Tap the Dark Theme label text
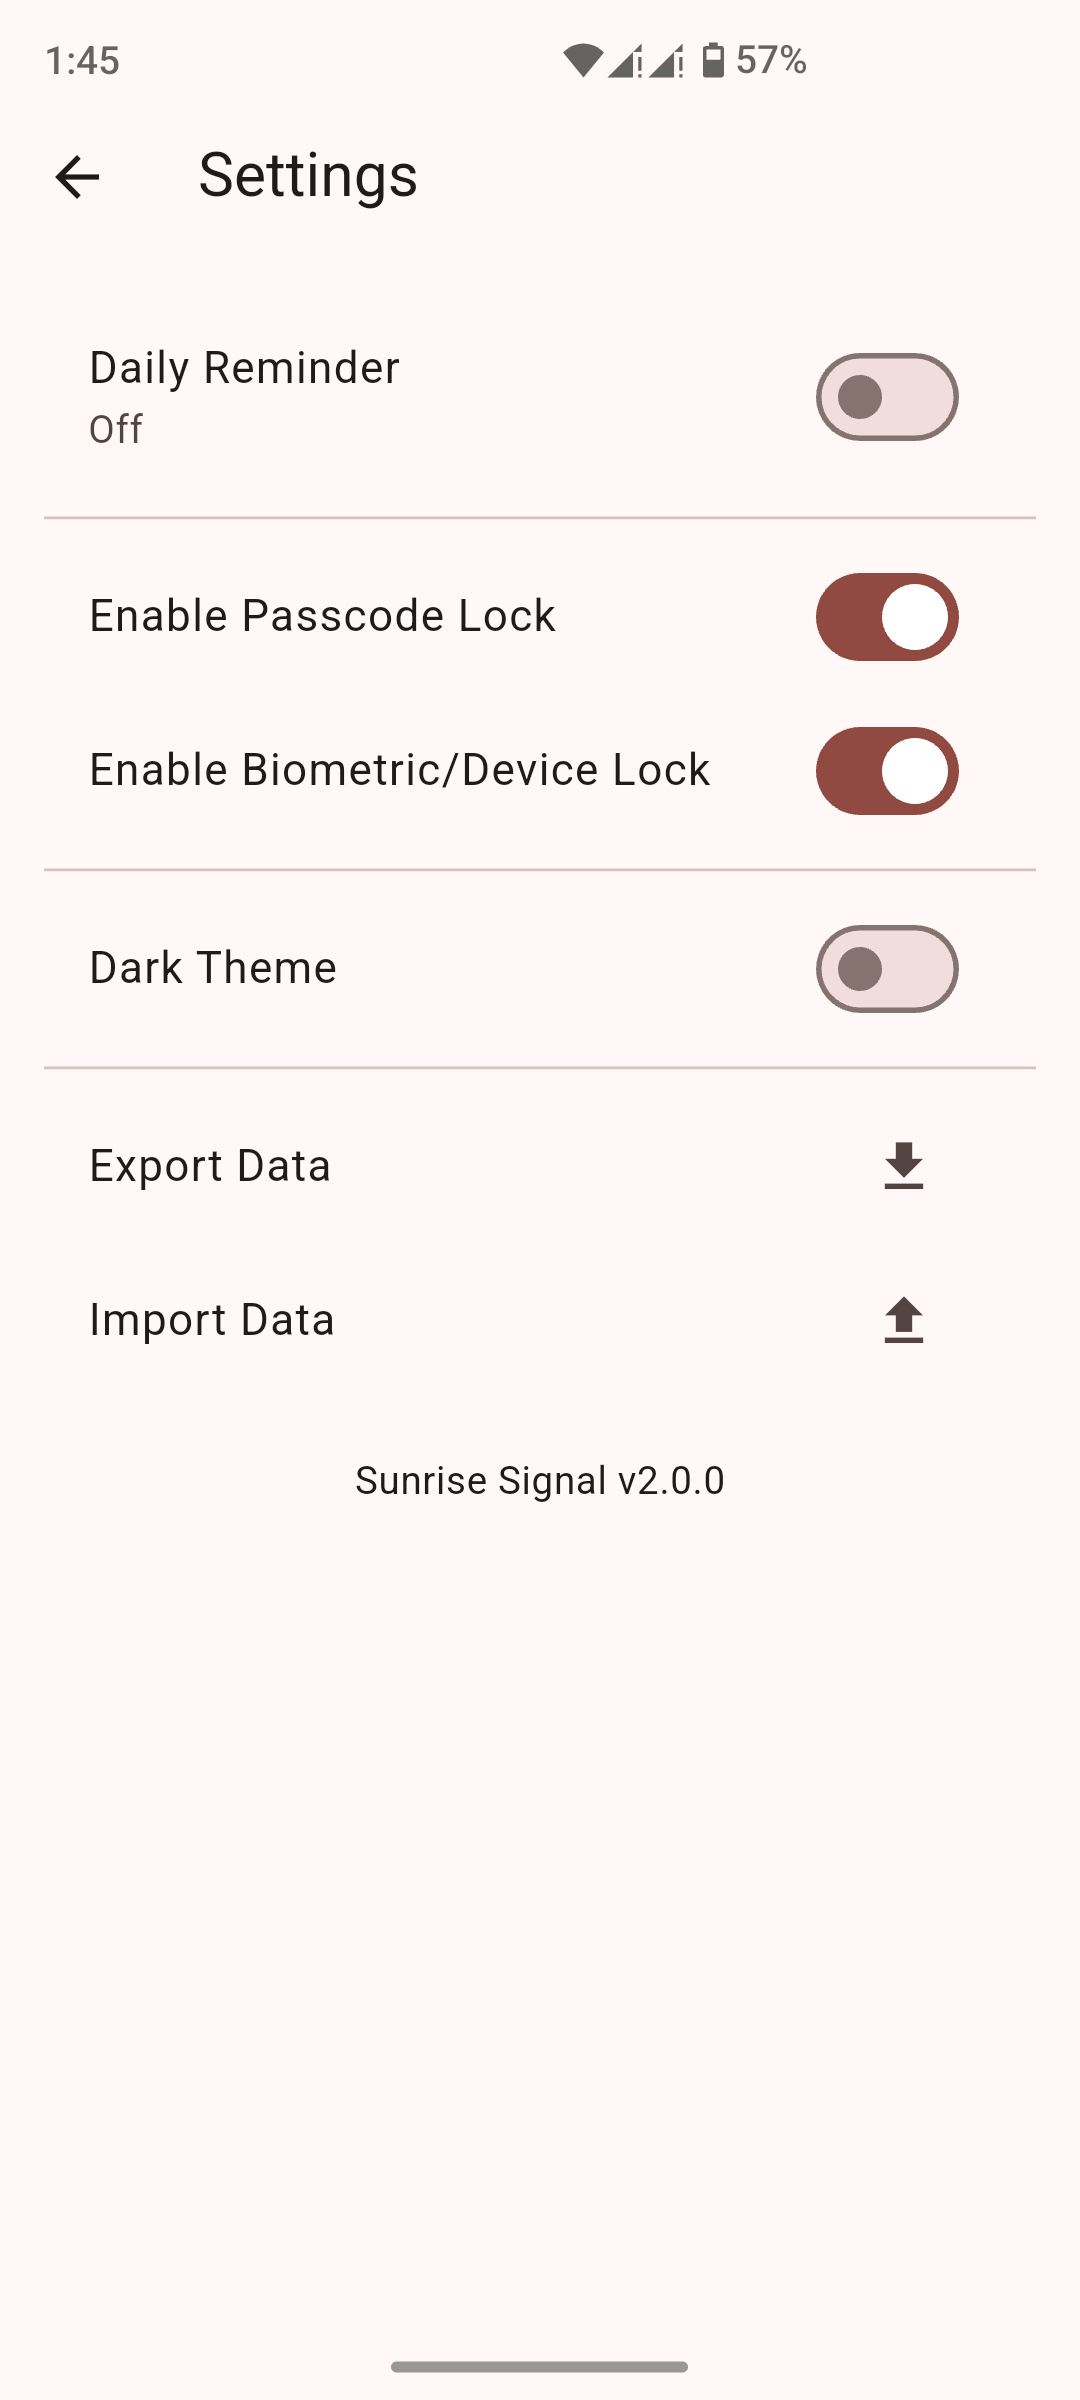 (213, 968)
